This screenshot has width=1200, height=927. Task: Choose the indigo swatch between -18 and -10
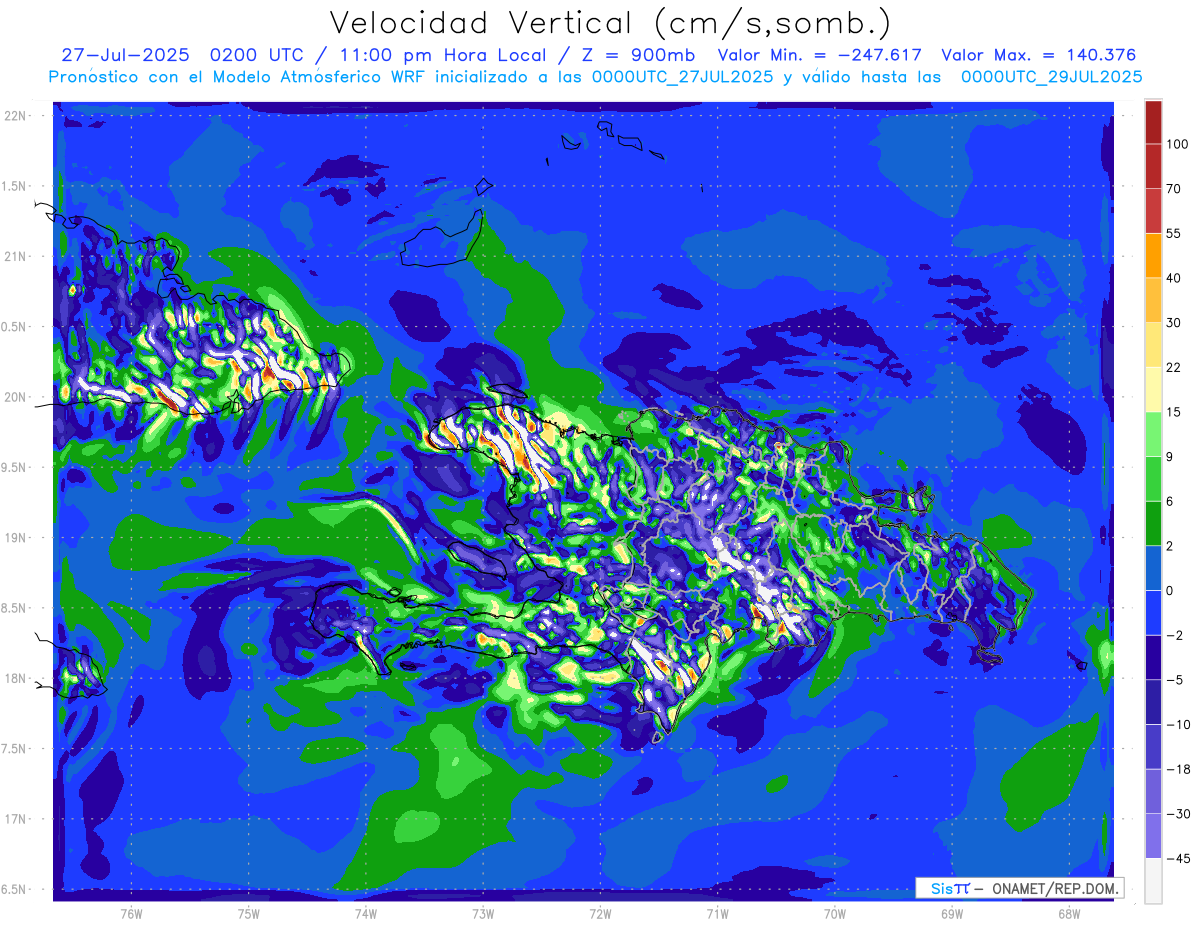1153,746
